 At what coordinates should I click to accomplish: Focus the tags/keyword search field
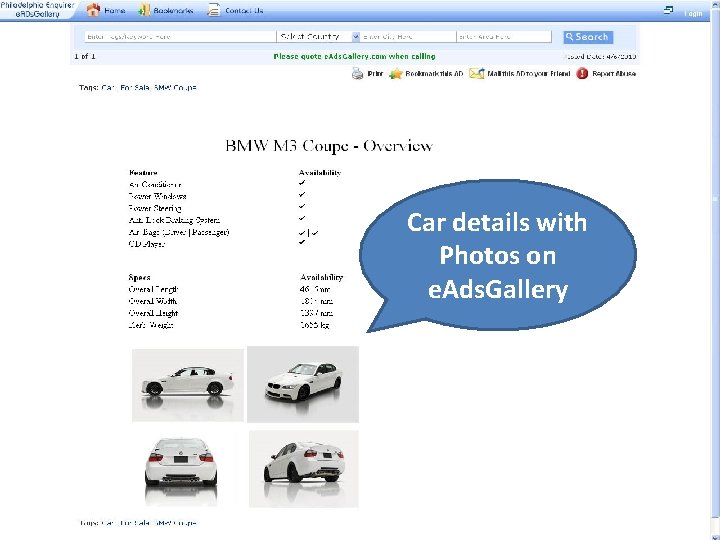click(x=180, y=36)
